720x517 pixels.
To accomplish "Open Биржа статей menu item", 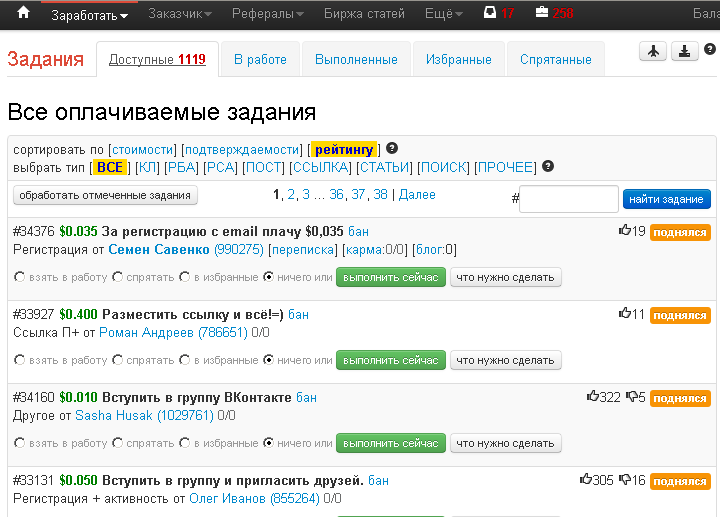I will pos(364,14).
